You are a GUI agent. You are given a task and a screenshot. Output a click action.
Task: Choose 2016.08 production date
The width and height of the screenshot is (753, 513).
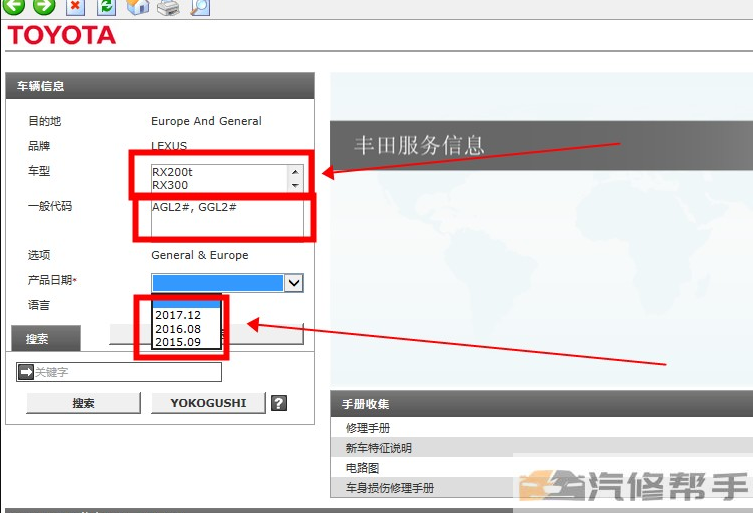pos(186,329)
